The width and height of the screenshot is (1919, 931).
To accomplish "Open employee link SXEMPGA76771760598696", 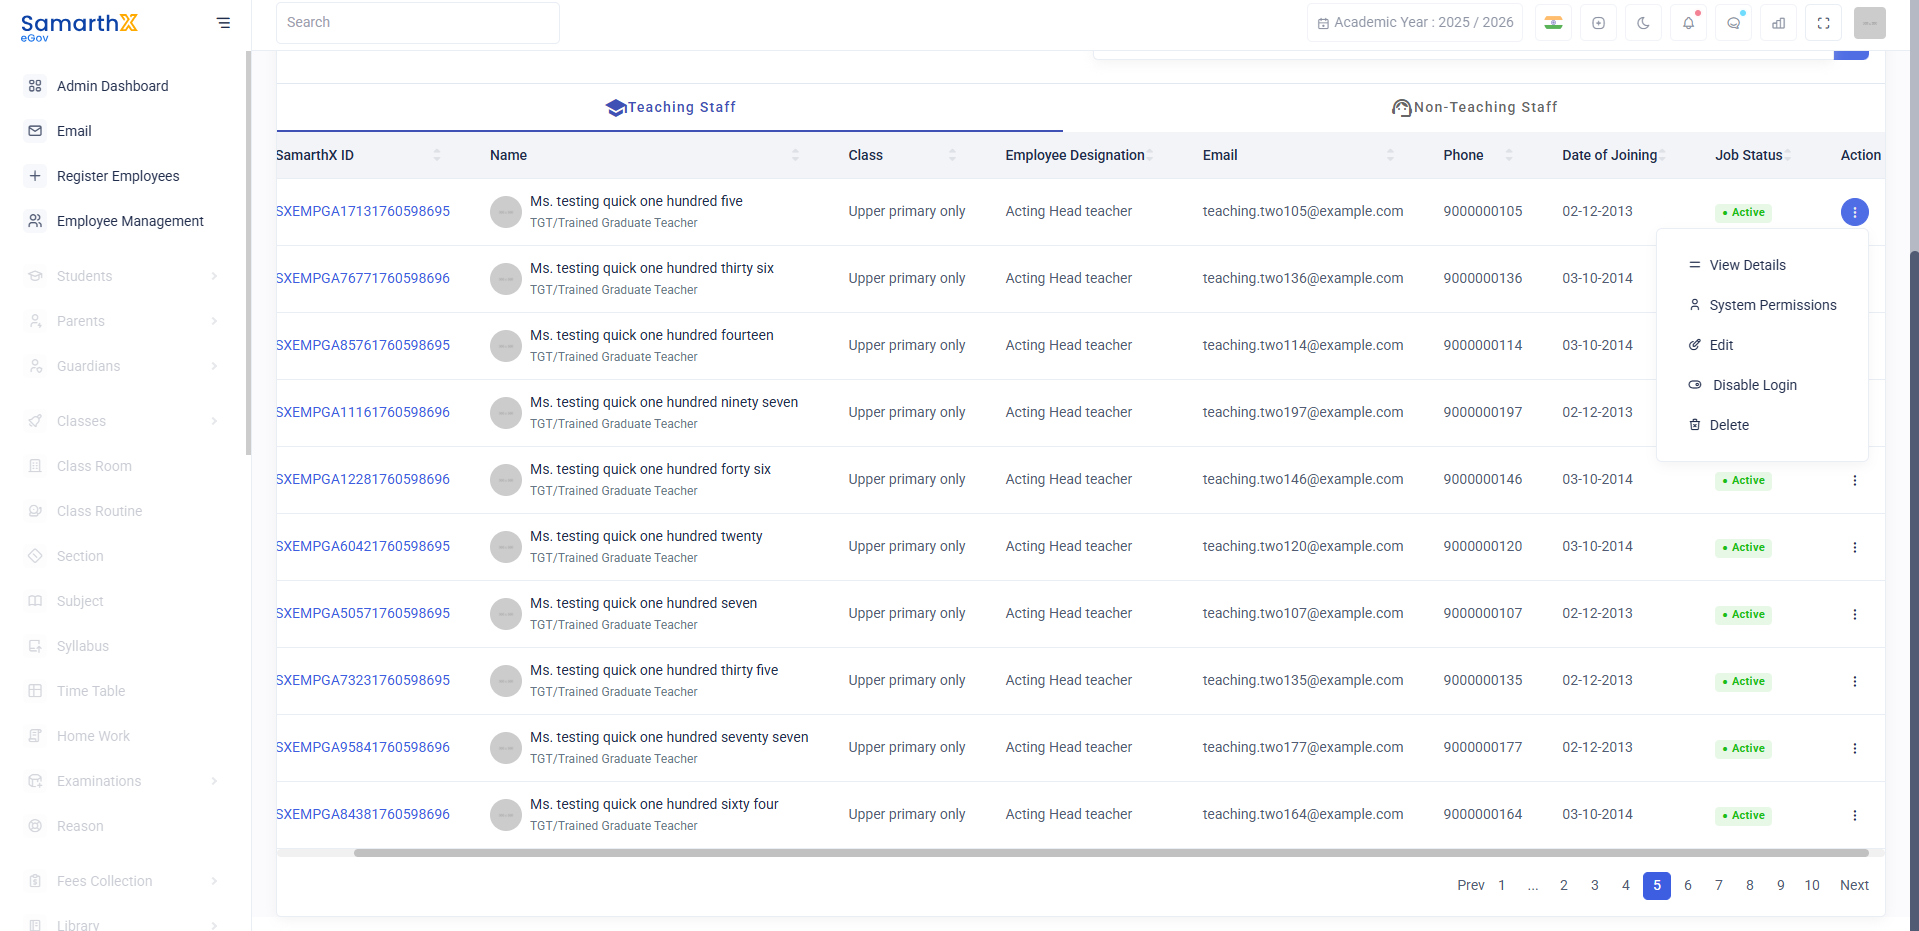I will (363, 278).
